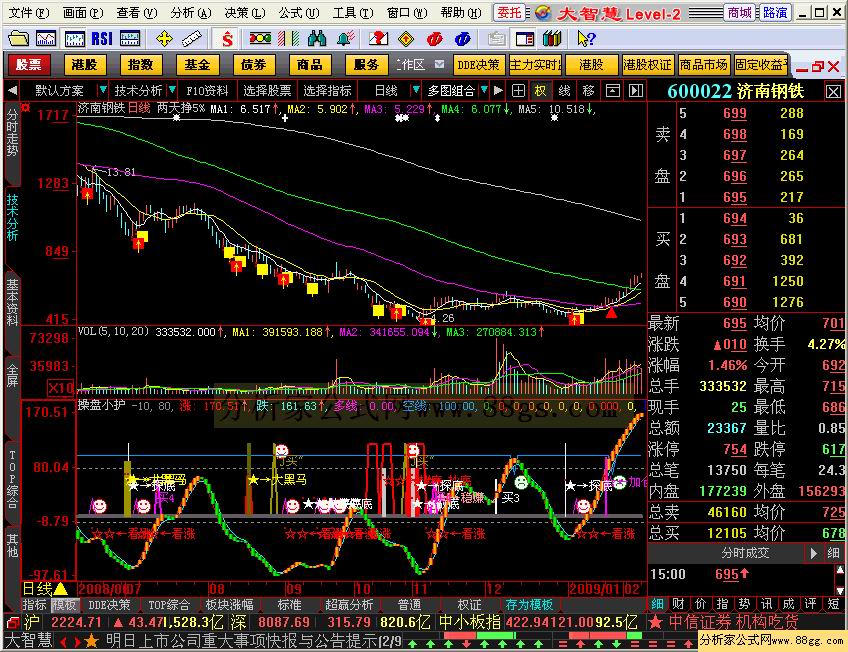Image resolution: width=848 pixels, height=652 pixels.
Task: Open the 分析(A) menu
Action: coord(191,12)
